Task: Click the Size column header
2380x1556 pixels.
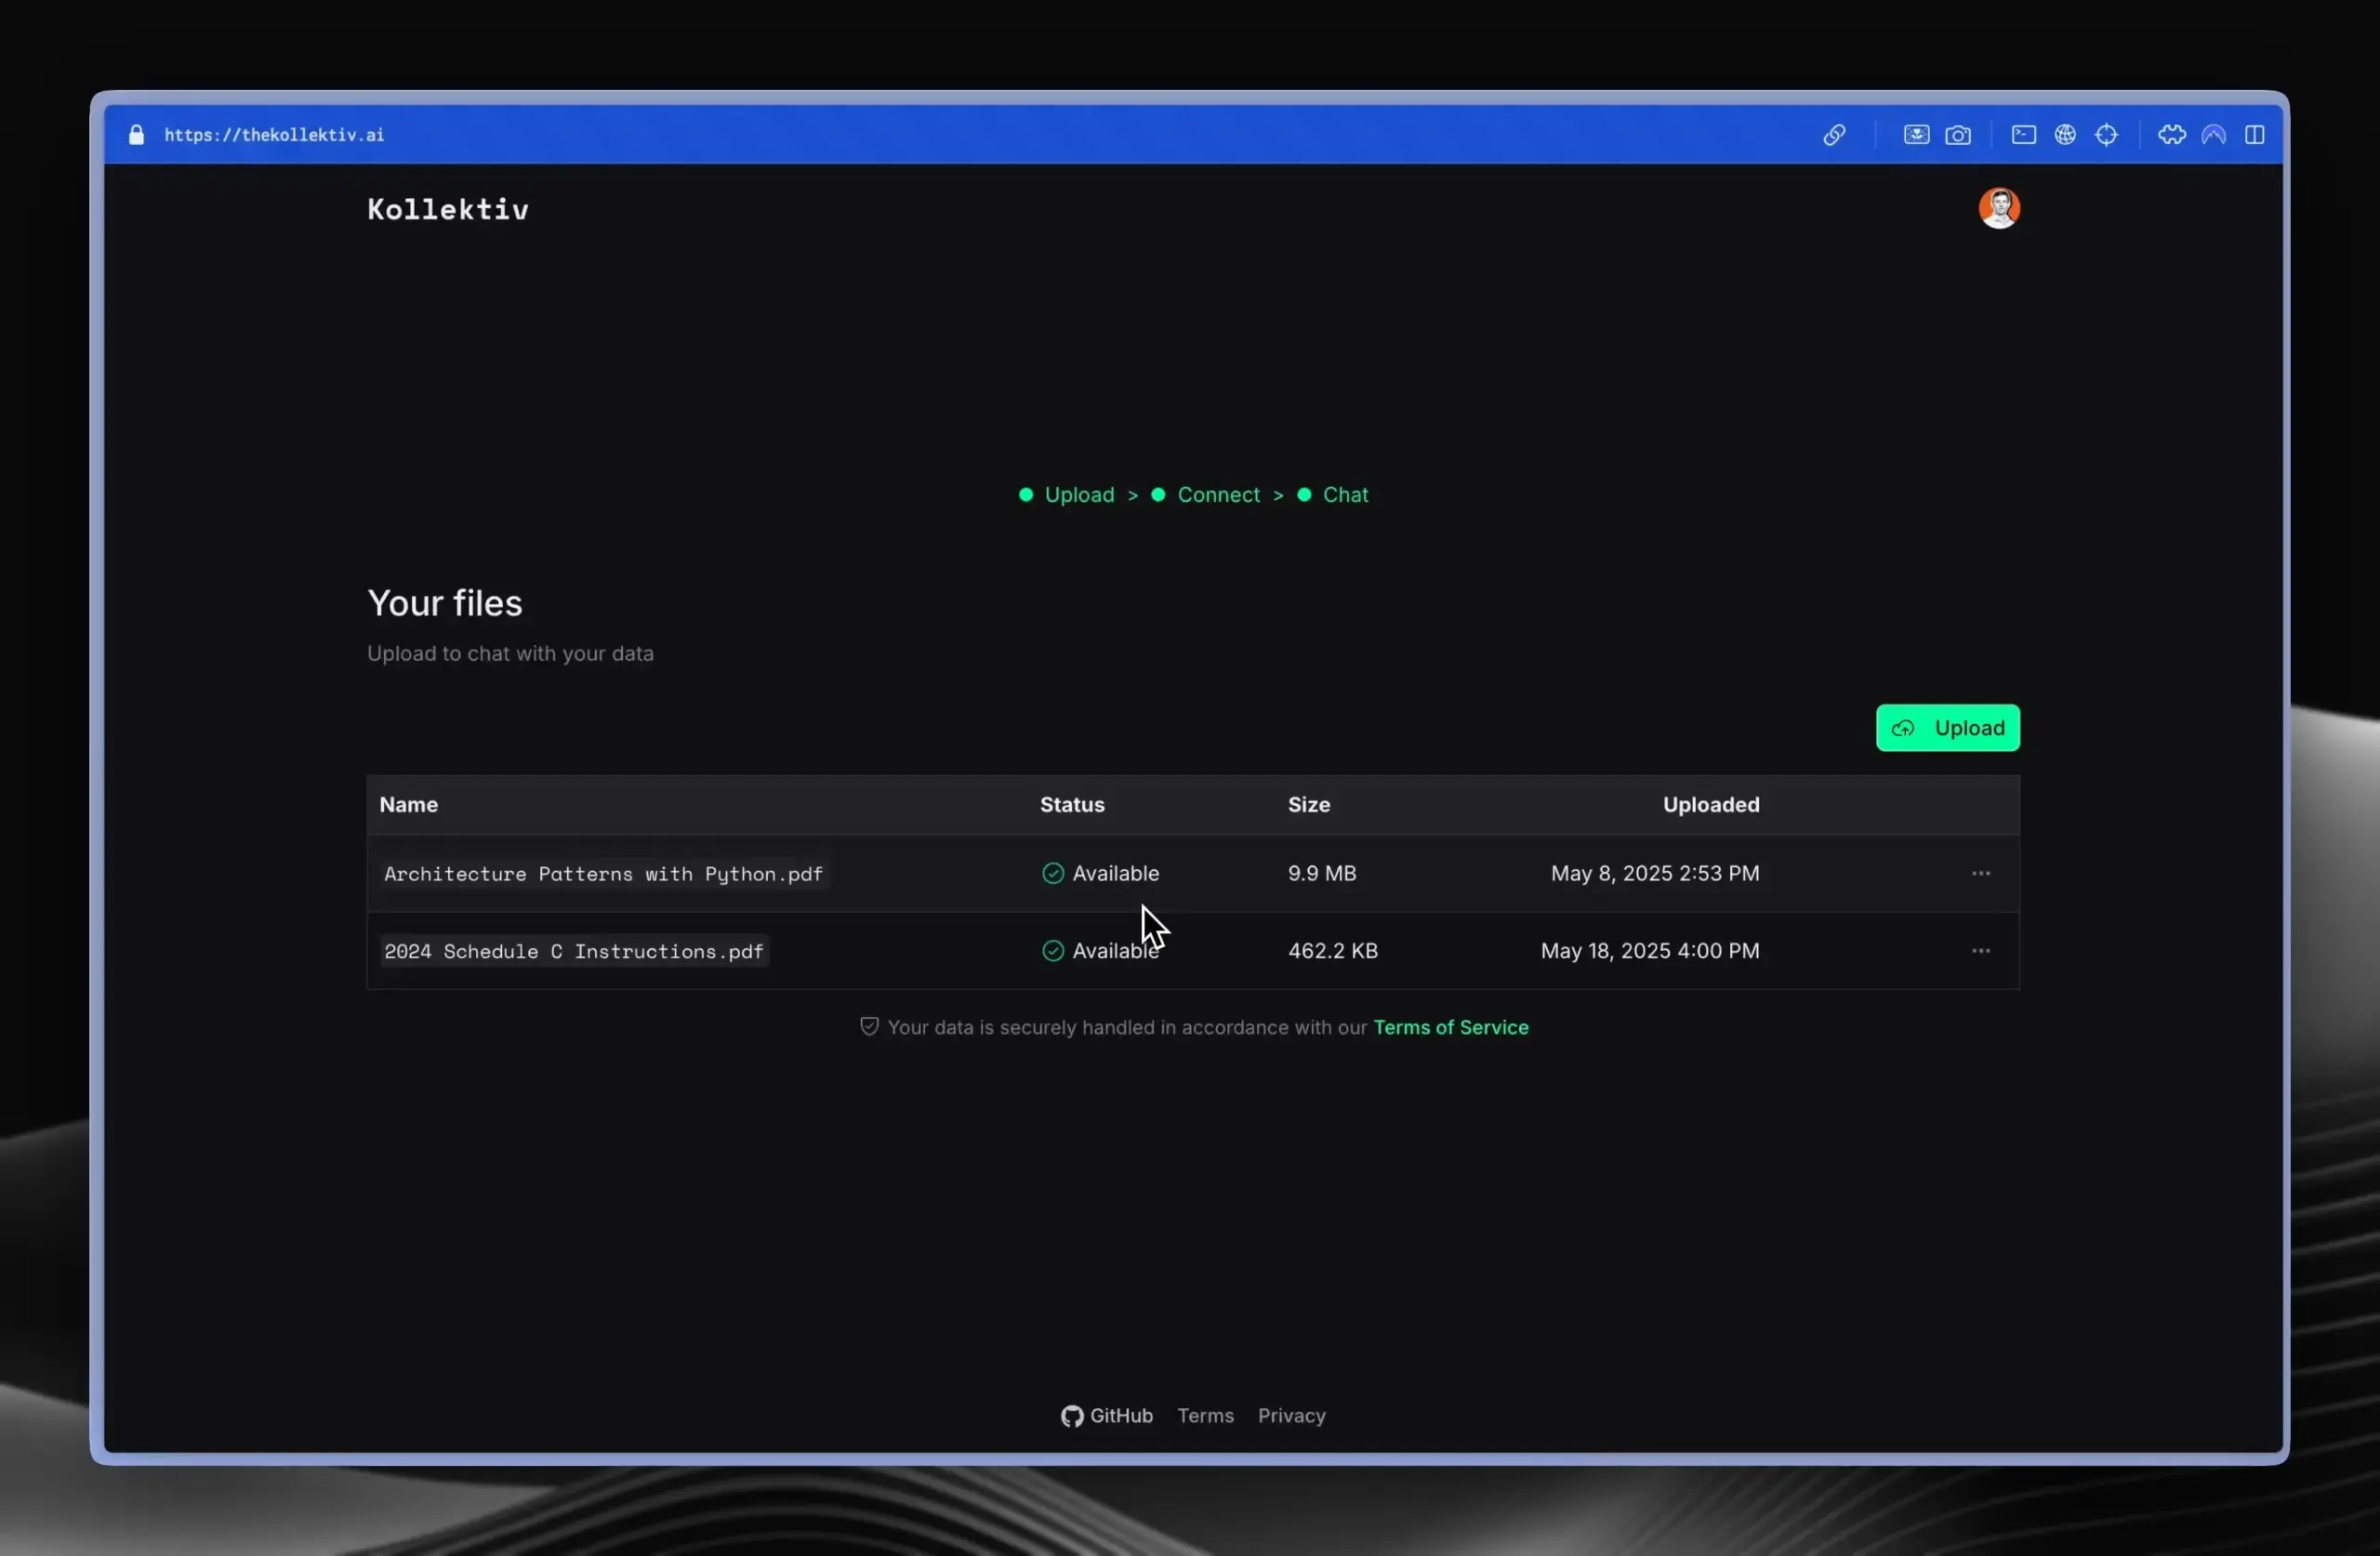Action: 1308,805
